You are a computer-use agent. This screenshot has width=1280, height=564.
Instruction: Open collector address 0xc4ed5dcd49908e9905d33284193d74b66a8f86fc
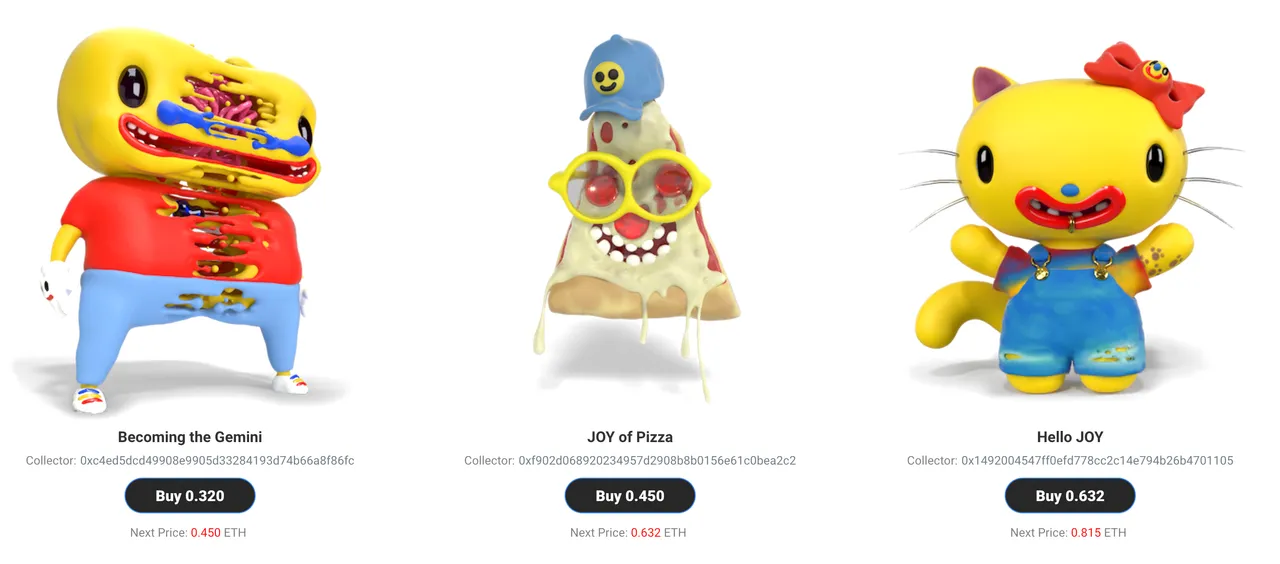click(217, 461)
